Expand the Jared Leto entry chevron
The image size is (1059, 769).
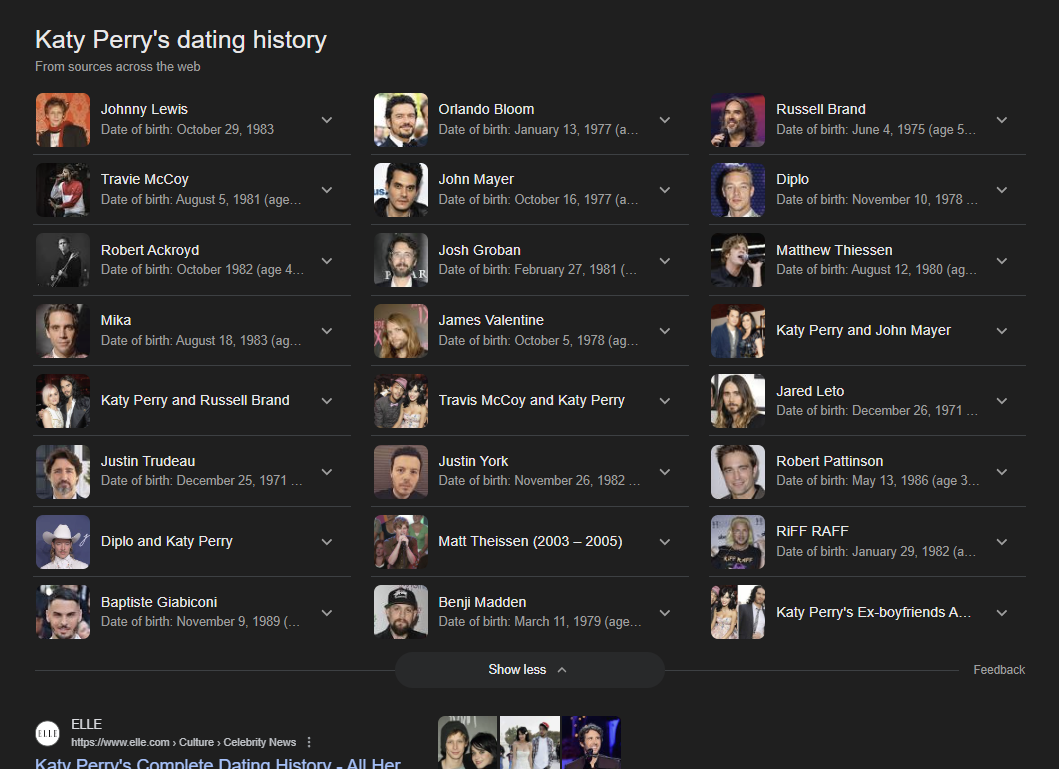[x=1002, y=401]
